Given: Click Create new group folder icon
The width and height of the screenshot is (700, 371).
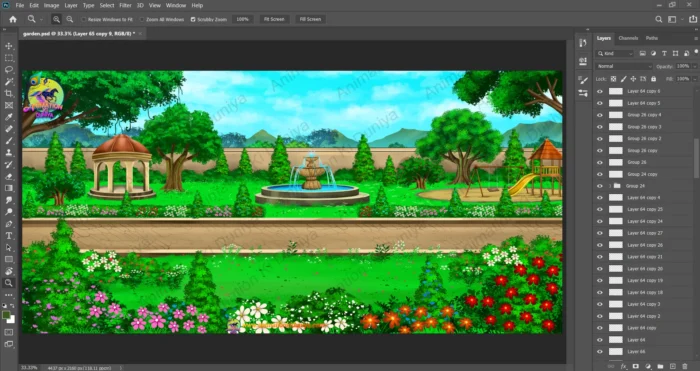Looking at the screenshot, I should [660, 366].
